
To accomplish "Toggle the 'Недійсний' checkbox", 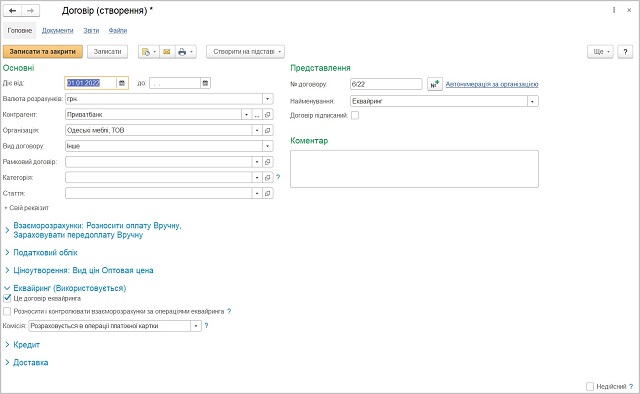I will 590,386.
